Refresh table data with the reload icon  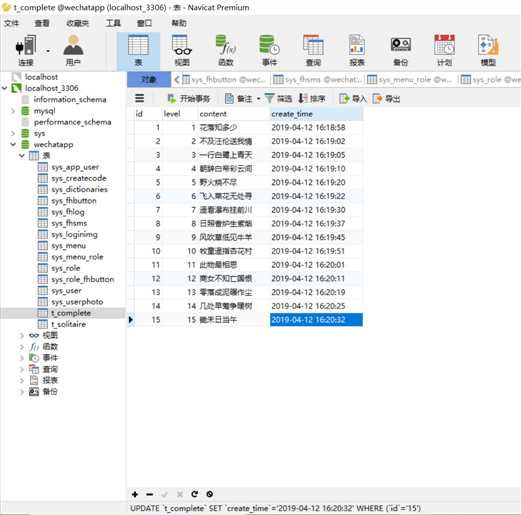pyautogui.click(x=195, y=494)
